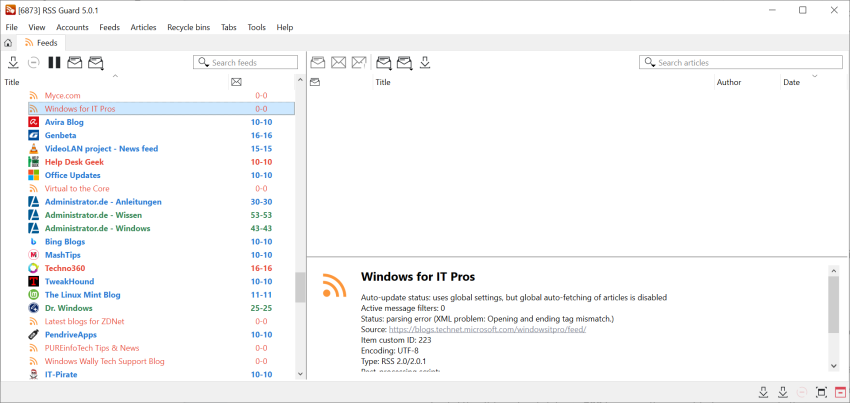Toggle sorting by the feed list Title column
This screenshot has width=850, height=403.
[x=12, y=82]
